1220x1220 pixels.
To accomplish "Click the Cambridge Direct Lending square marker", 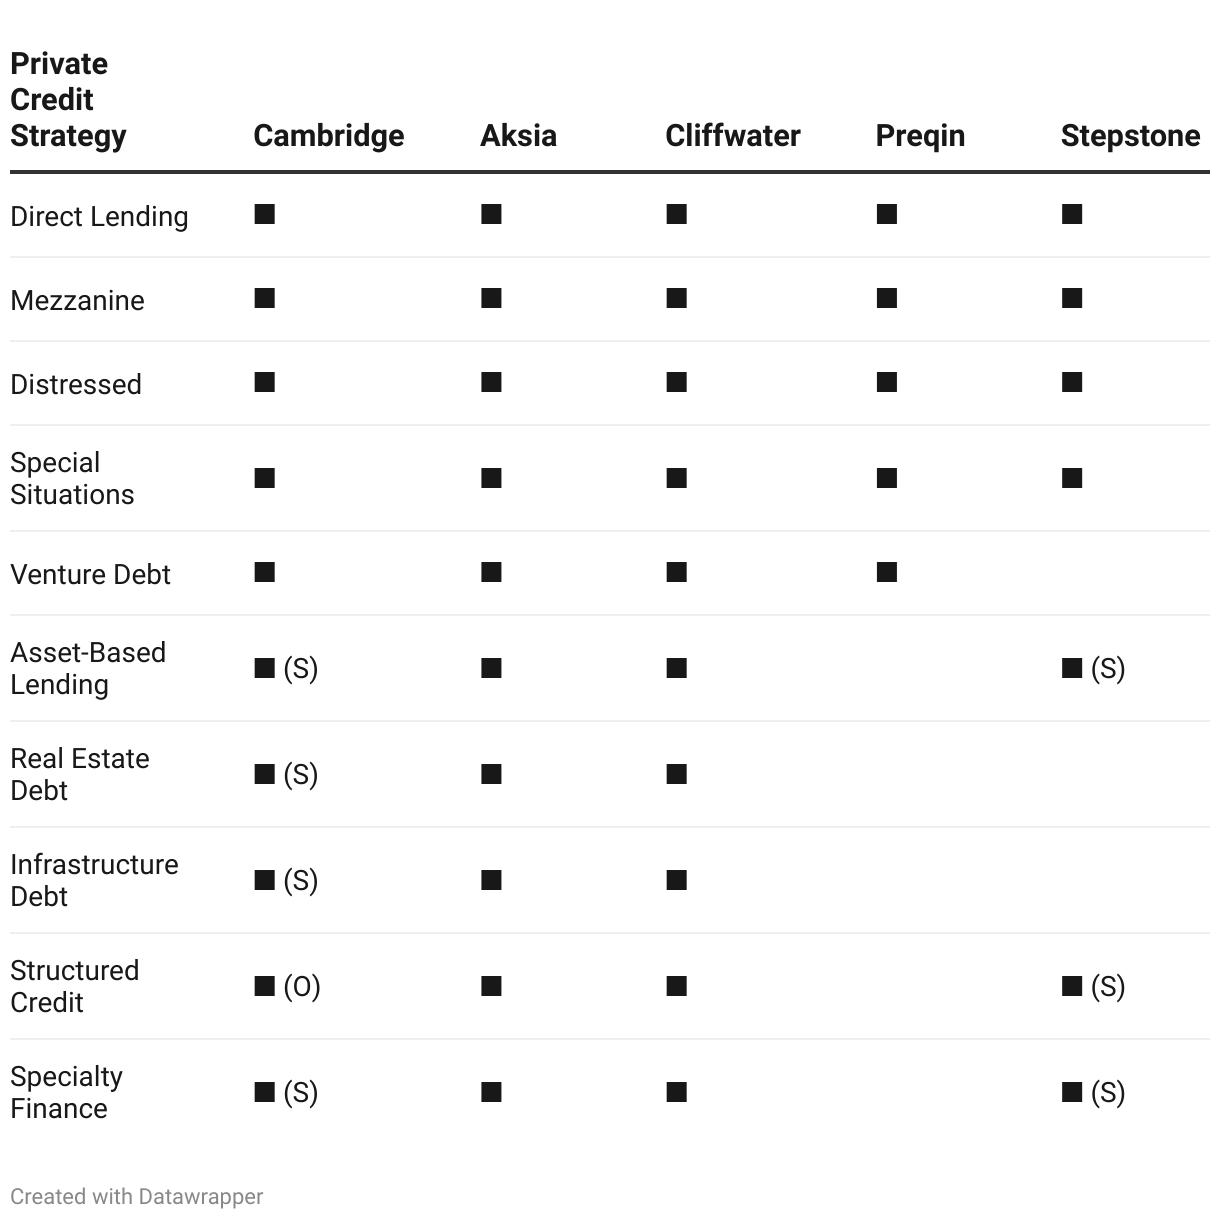I will coord(265,215).
